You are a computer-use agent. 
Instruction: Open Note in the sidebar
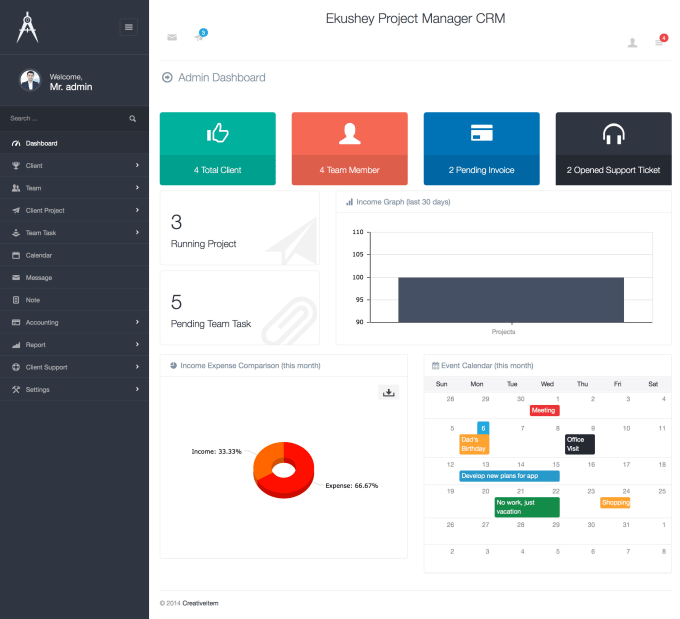click(x=74, y=300)
